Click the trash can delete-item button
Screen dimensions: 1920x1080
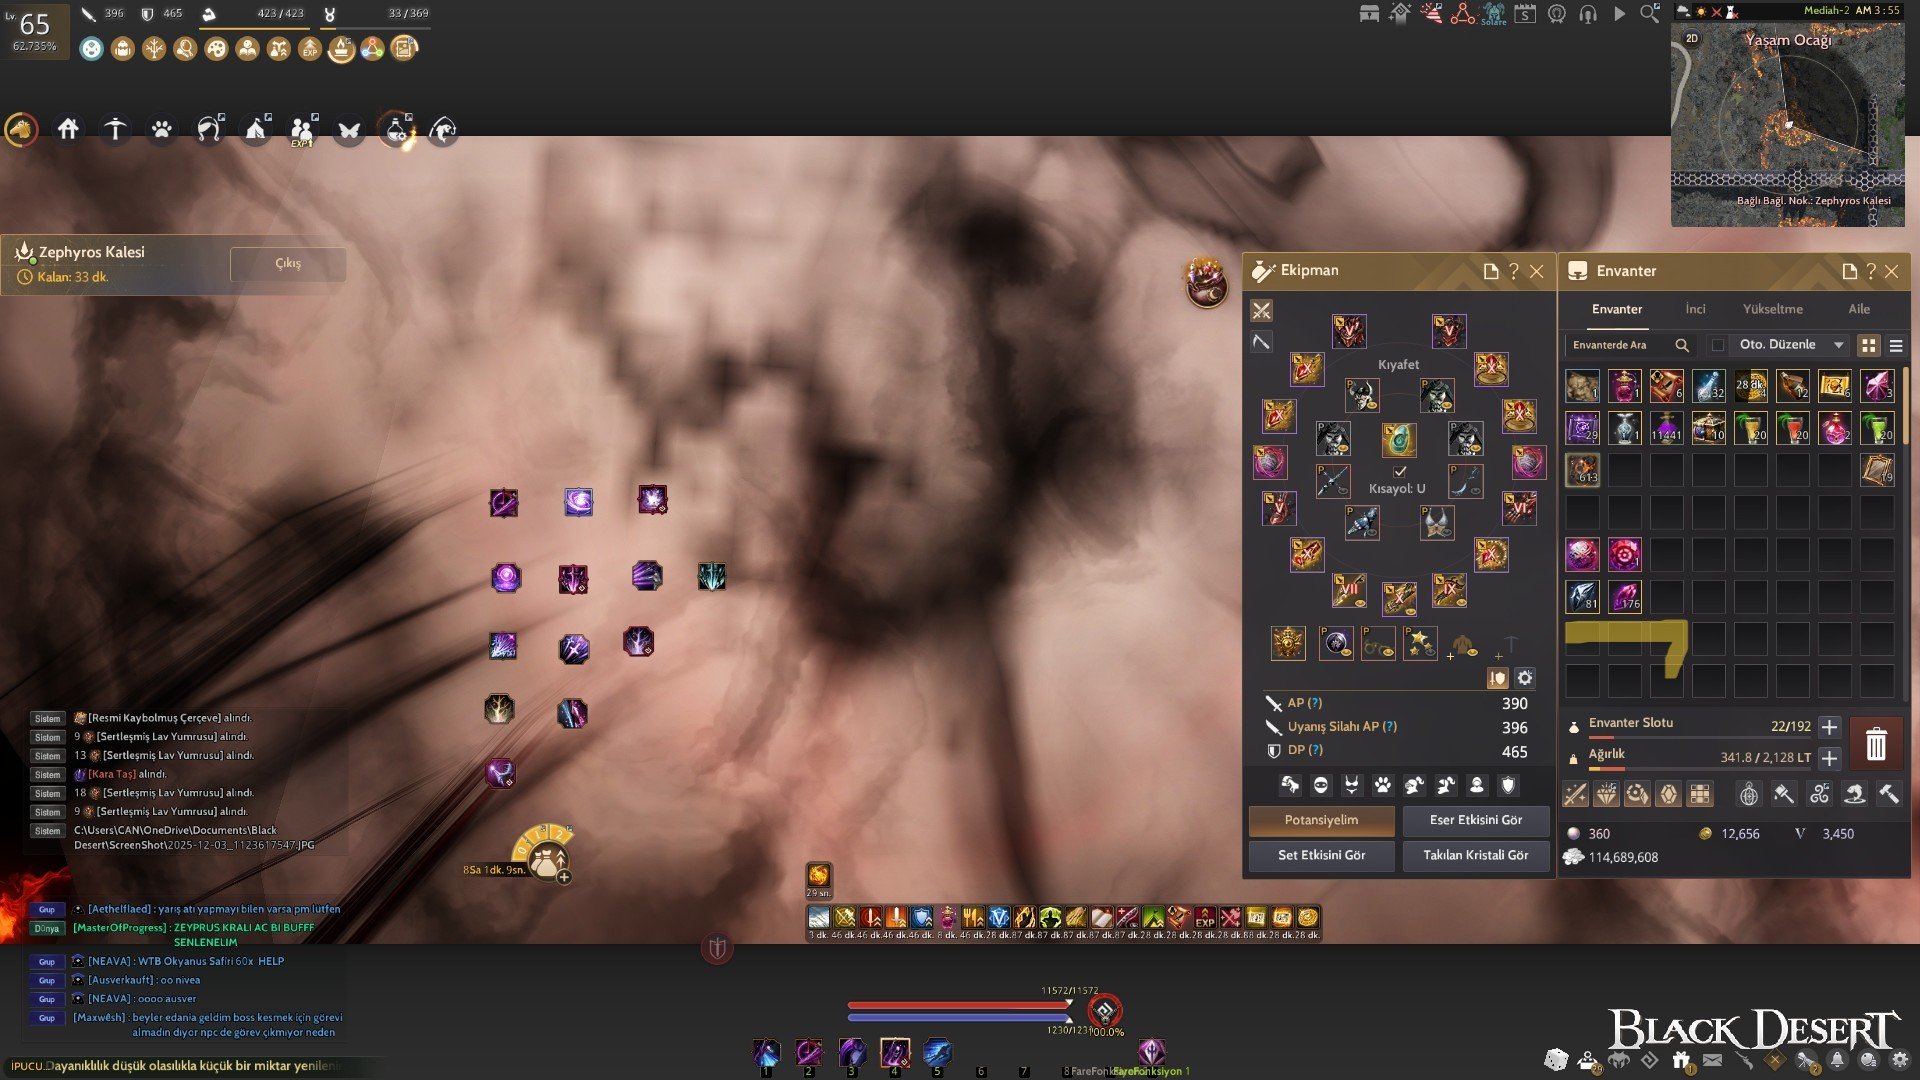[x=1876, y=744]
